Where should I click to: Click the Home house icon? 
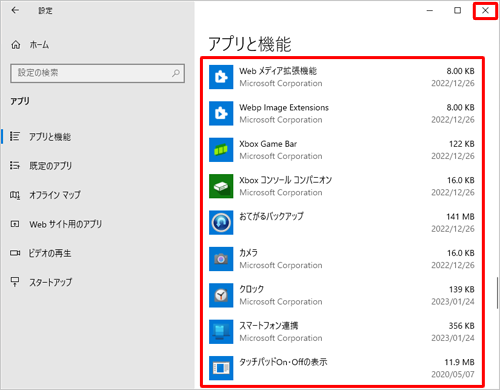click(16, 45)
